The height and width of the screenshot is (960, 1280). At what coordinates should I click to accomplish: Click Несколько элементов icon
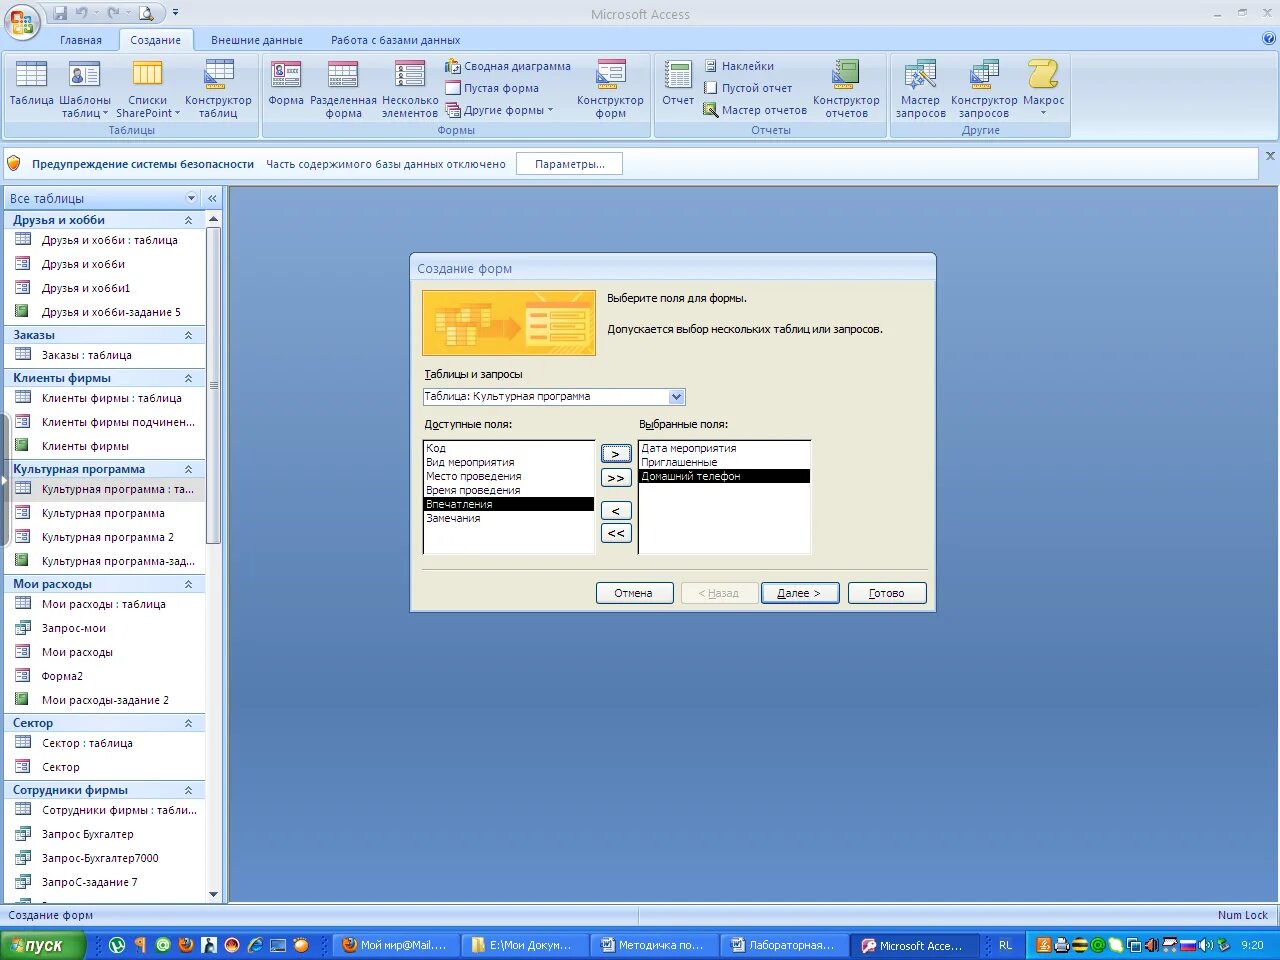(410, 89)
